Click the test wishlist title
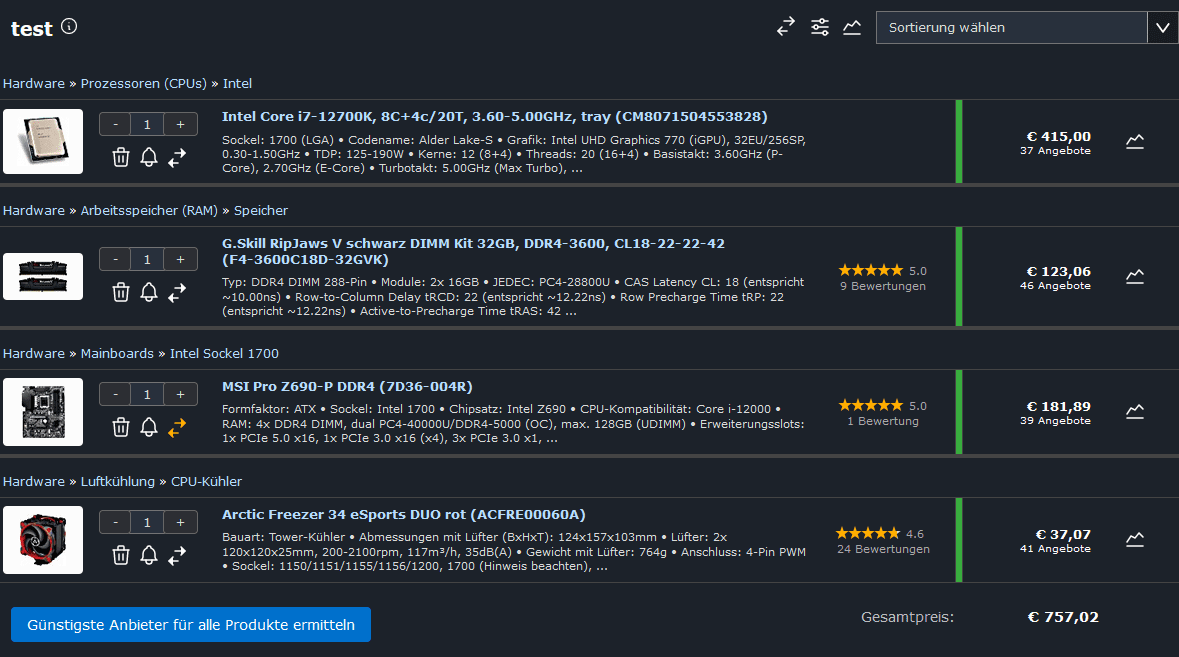 (32, 29)
